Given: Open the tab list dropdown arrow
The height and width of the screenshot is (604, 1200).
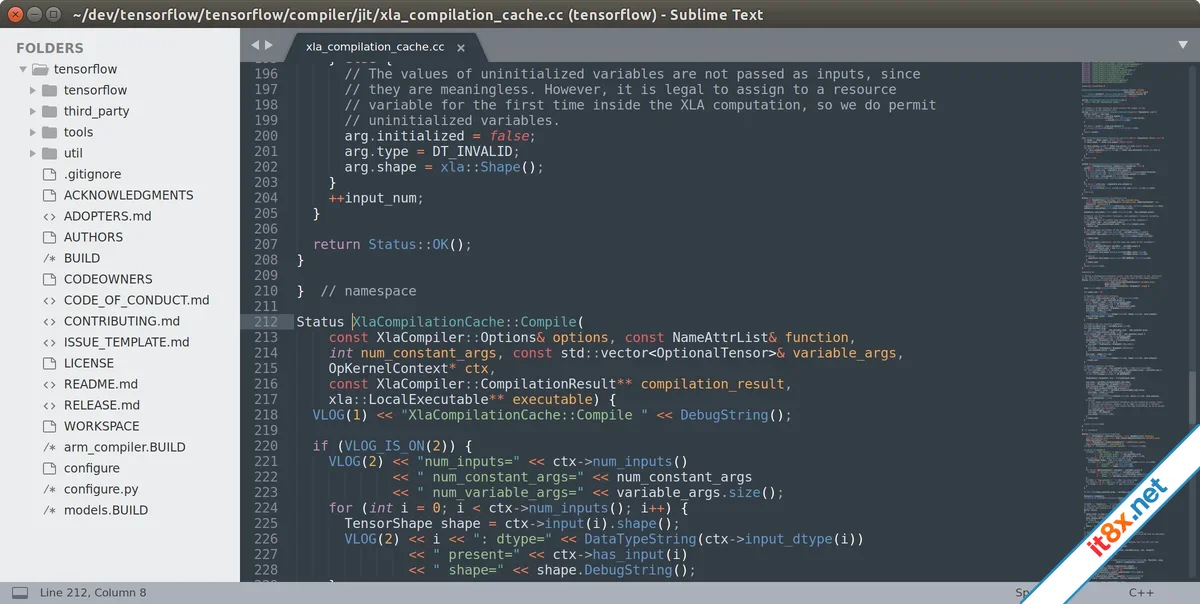Looking at the screenshot, I should pyautogui.click(x=1182, y=45).
